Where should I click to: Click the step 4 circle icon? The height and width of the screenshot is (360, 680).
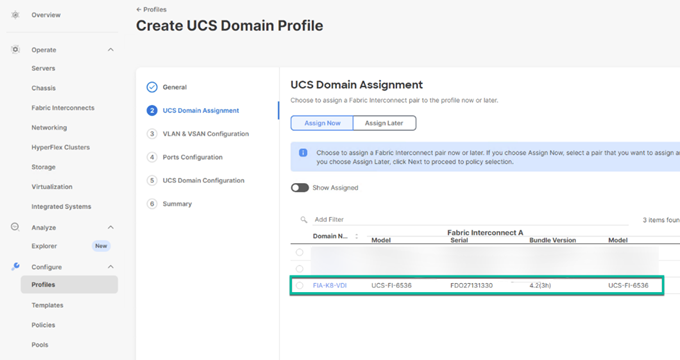(152, 157)
